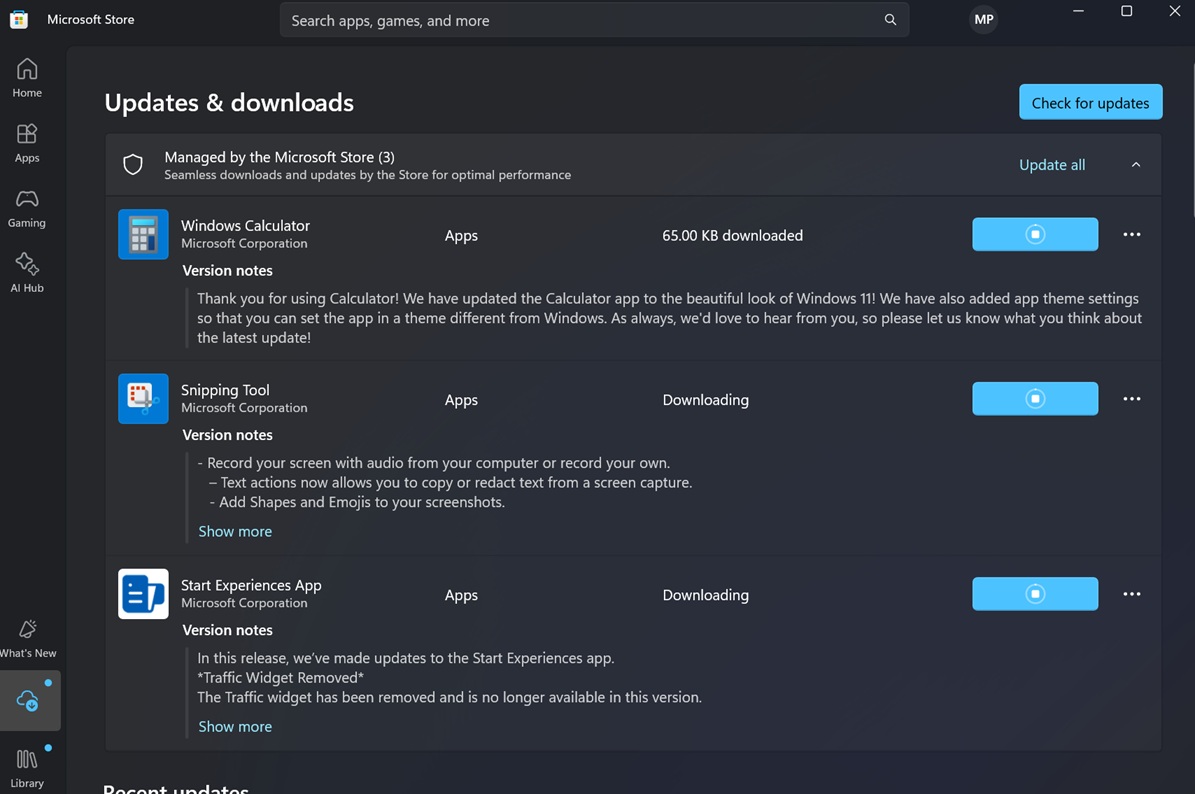Click the search magnifier icon
1195x794 pixels.
click(x=890, y=20)
